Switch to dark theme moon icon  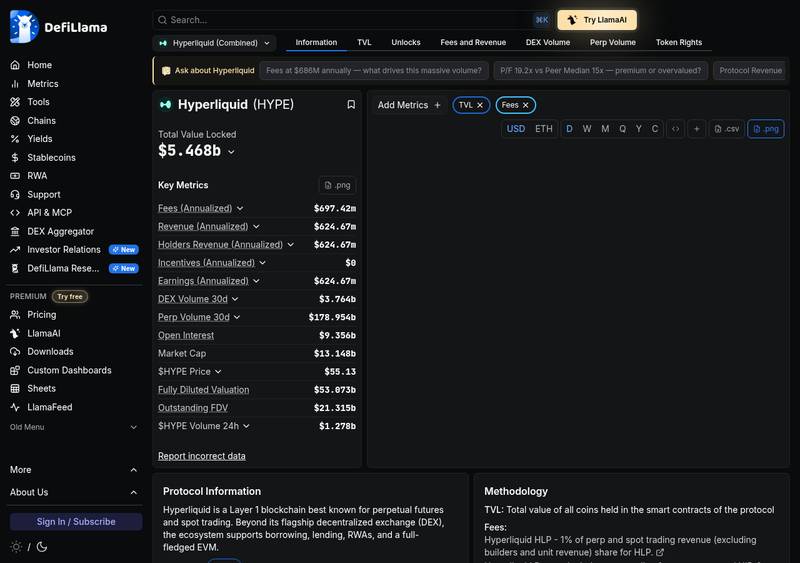(42, 547)
